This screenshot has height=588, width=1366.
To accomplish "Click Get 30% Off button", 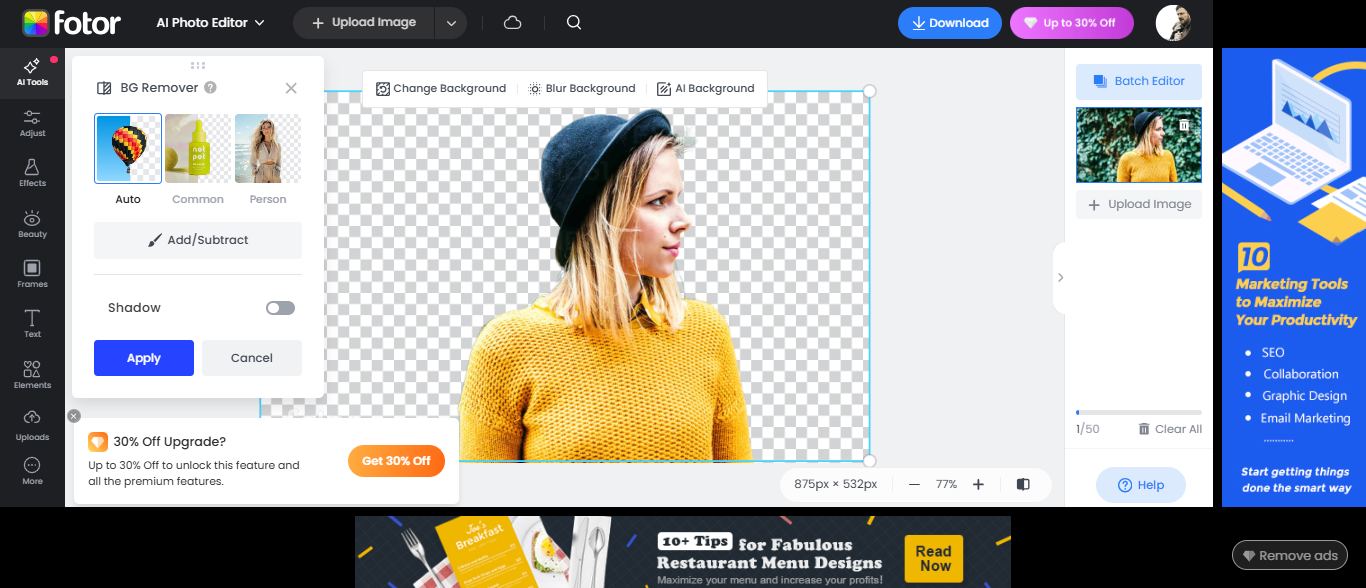I will [x=396, y=461].
